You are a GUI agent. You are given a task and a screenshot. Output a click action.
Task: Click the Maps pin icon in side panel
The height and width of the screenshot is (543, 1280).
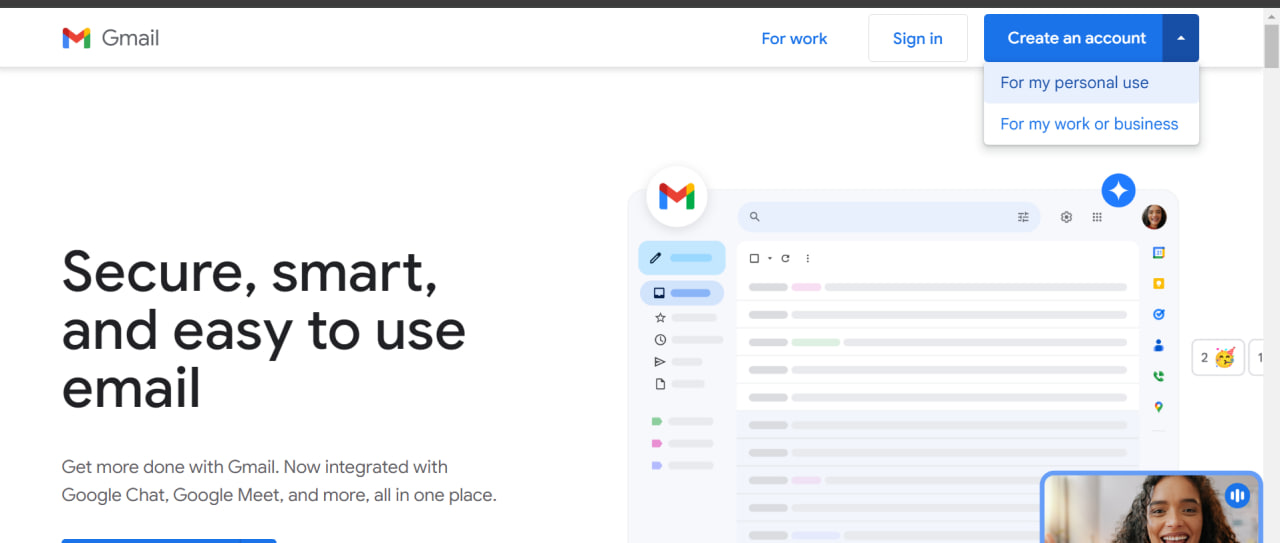click(1159, 407)
